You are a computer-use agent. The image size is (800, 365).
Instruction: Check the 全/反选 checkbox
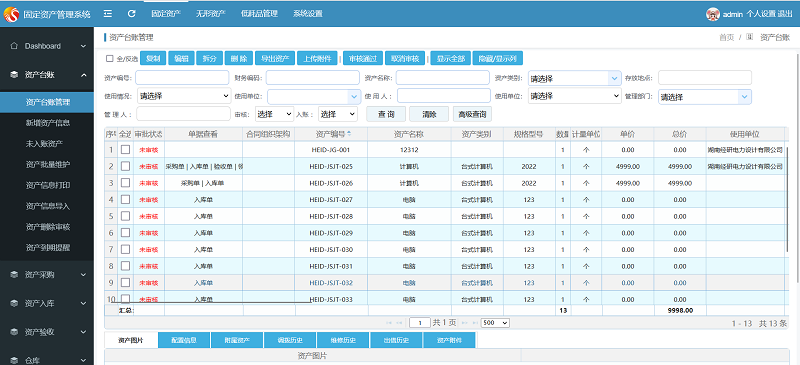[109, 58]
